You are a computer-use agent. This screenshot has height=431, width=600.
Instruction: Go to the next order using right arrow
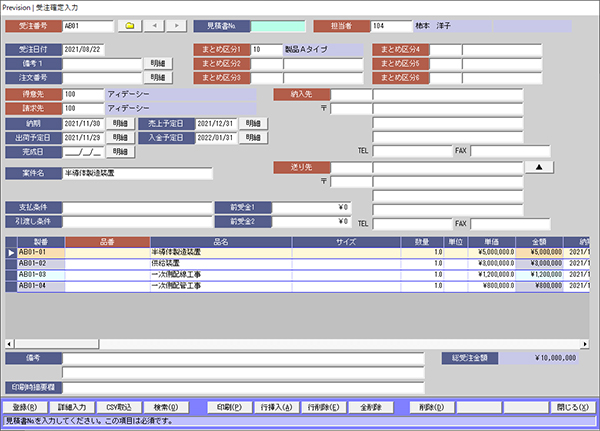(x=176, y=26)
